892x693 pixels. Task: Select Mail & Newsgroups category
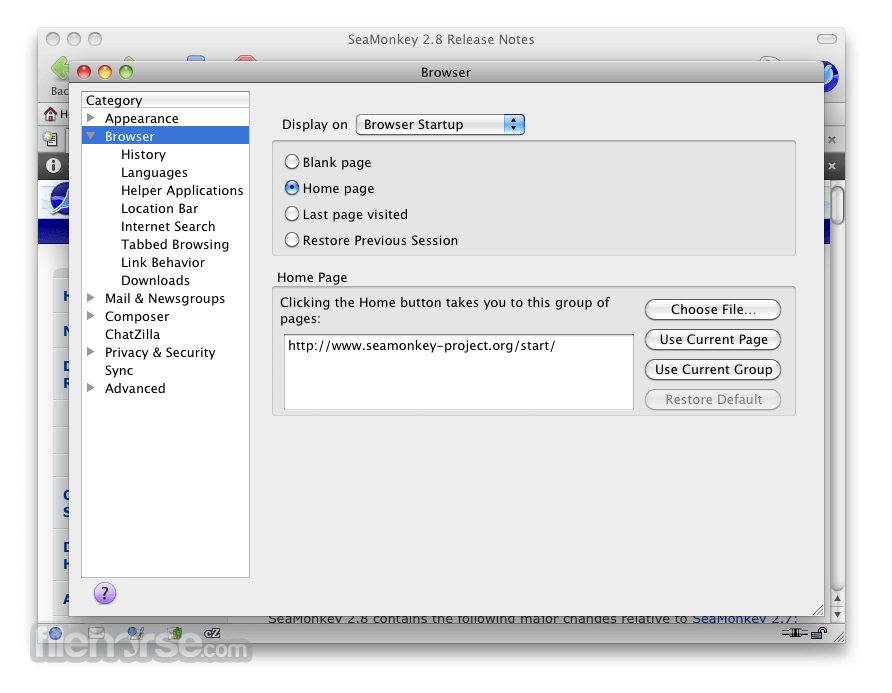tap(165, 299)
